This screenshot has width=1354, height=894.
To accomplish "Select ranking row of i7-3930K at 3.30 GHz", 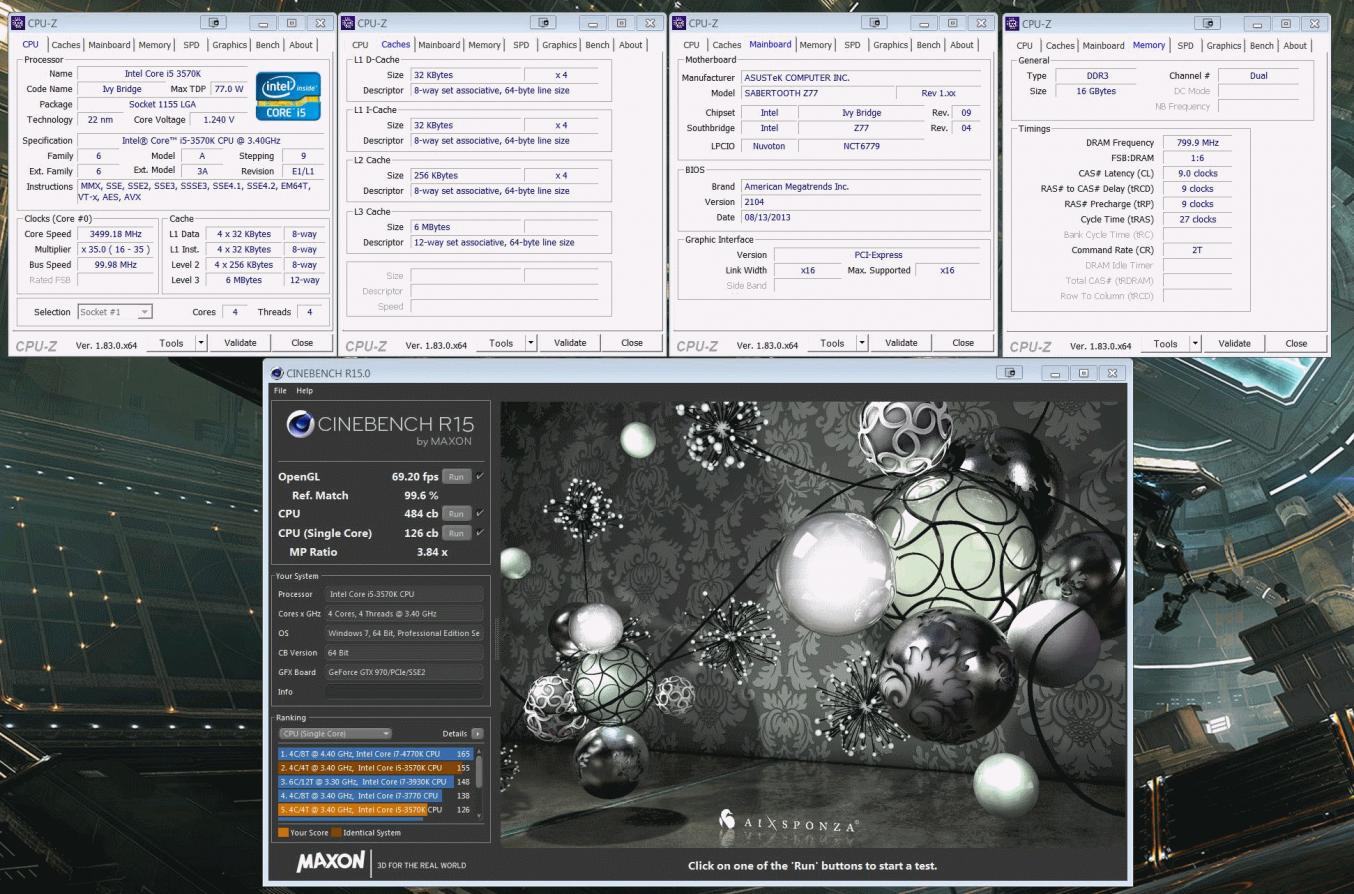I will (376, 782).
